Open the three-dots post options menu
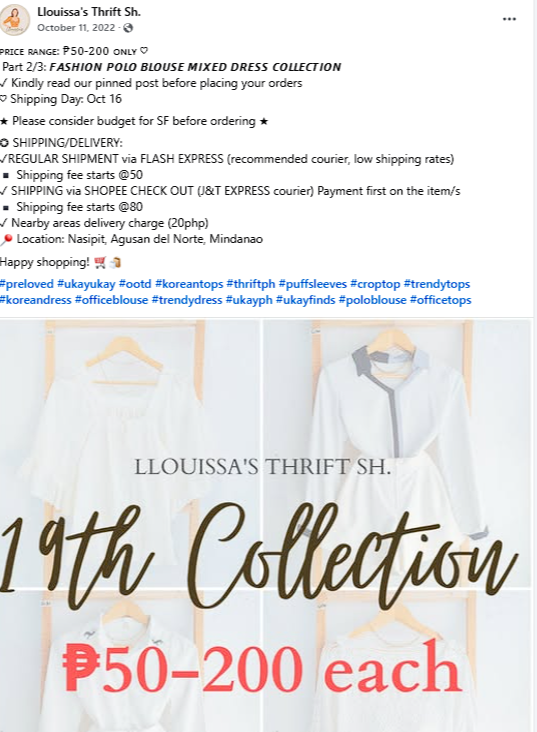Viewport: 537px width, 732px height. point(509,19)
